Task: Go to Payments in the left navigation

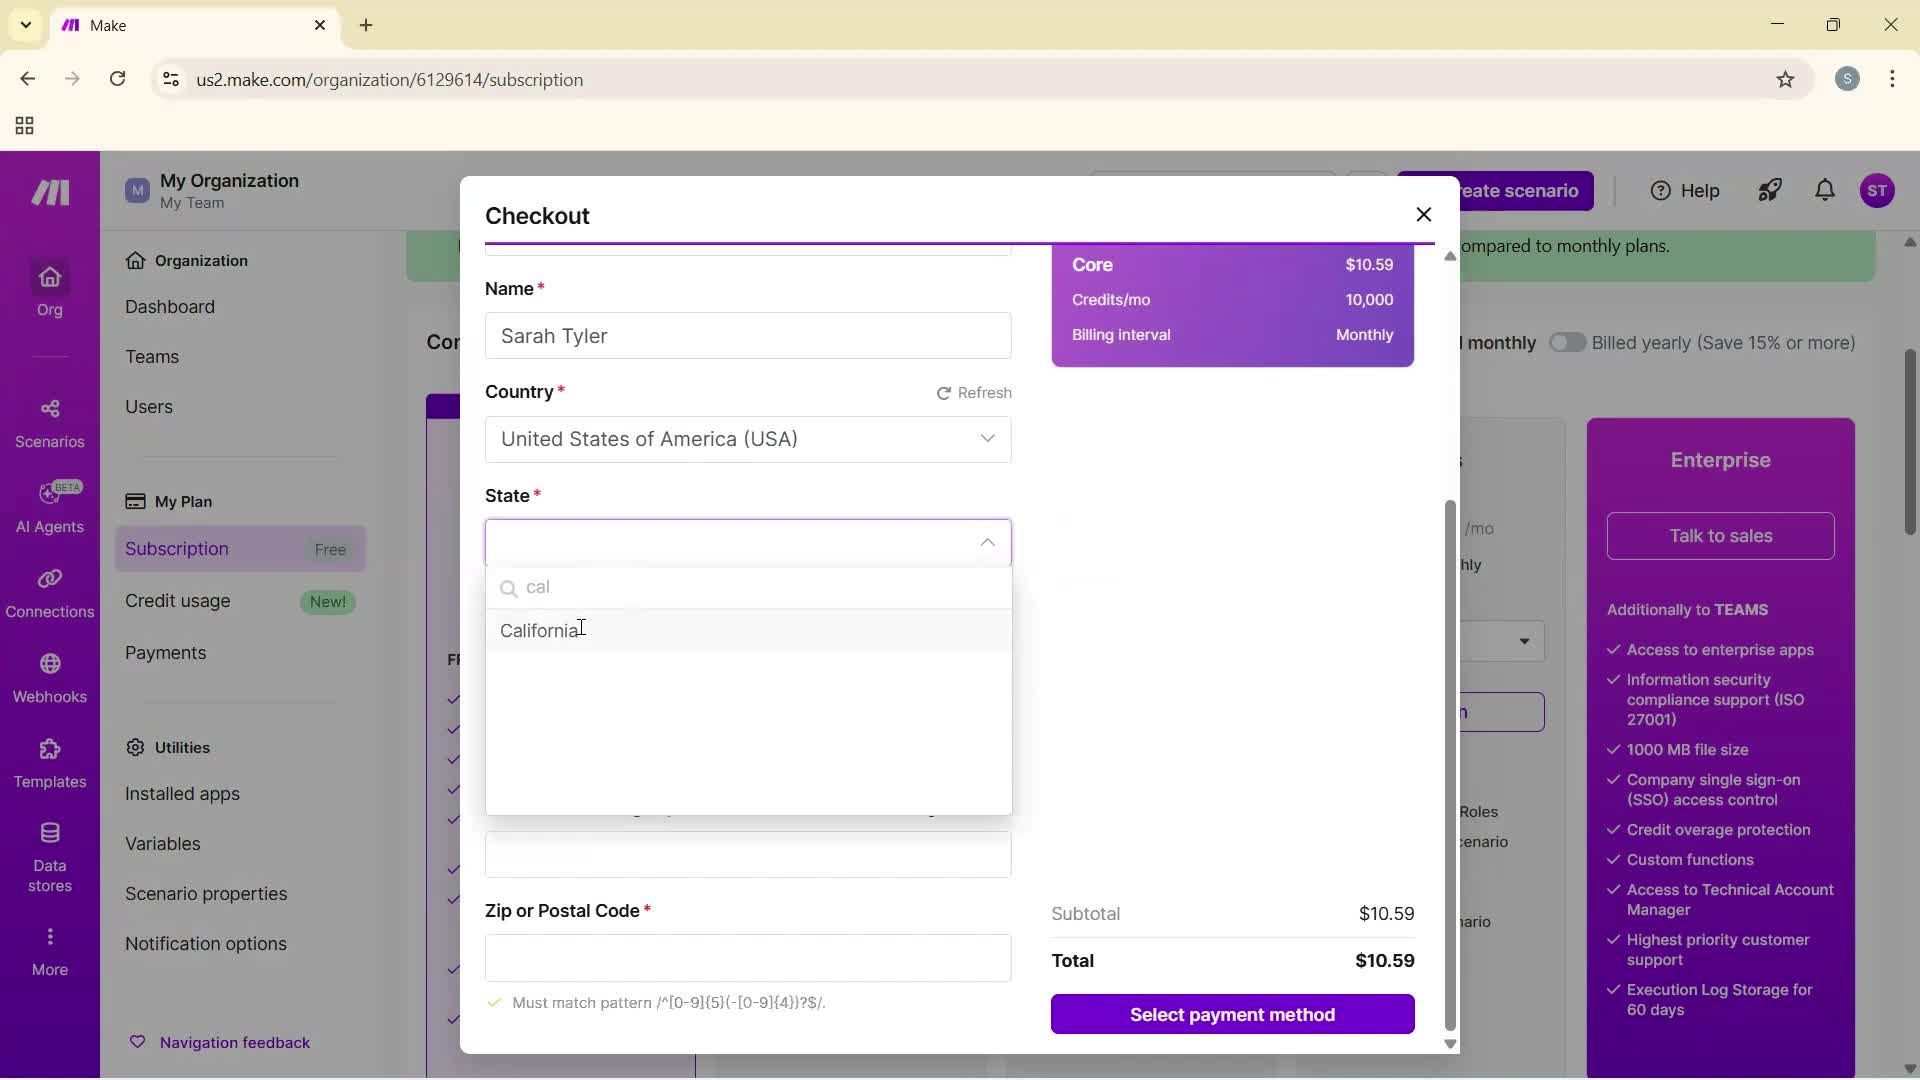Action: 166,653
